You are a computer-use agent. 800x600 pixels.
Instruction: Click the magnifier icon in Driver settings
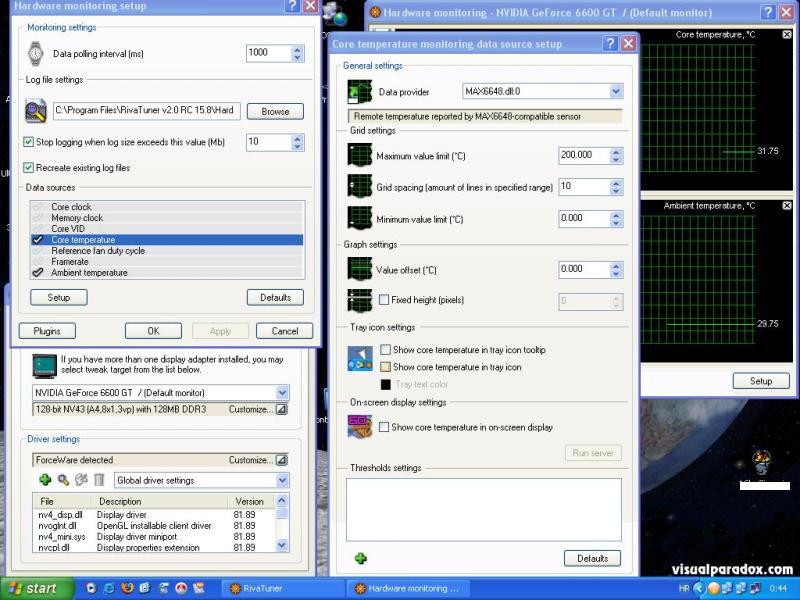point(63,480)
